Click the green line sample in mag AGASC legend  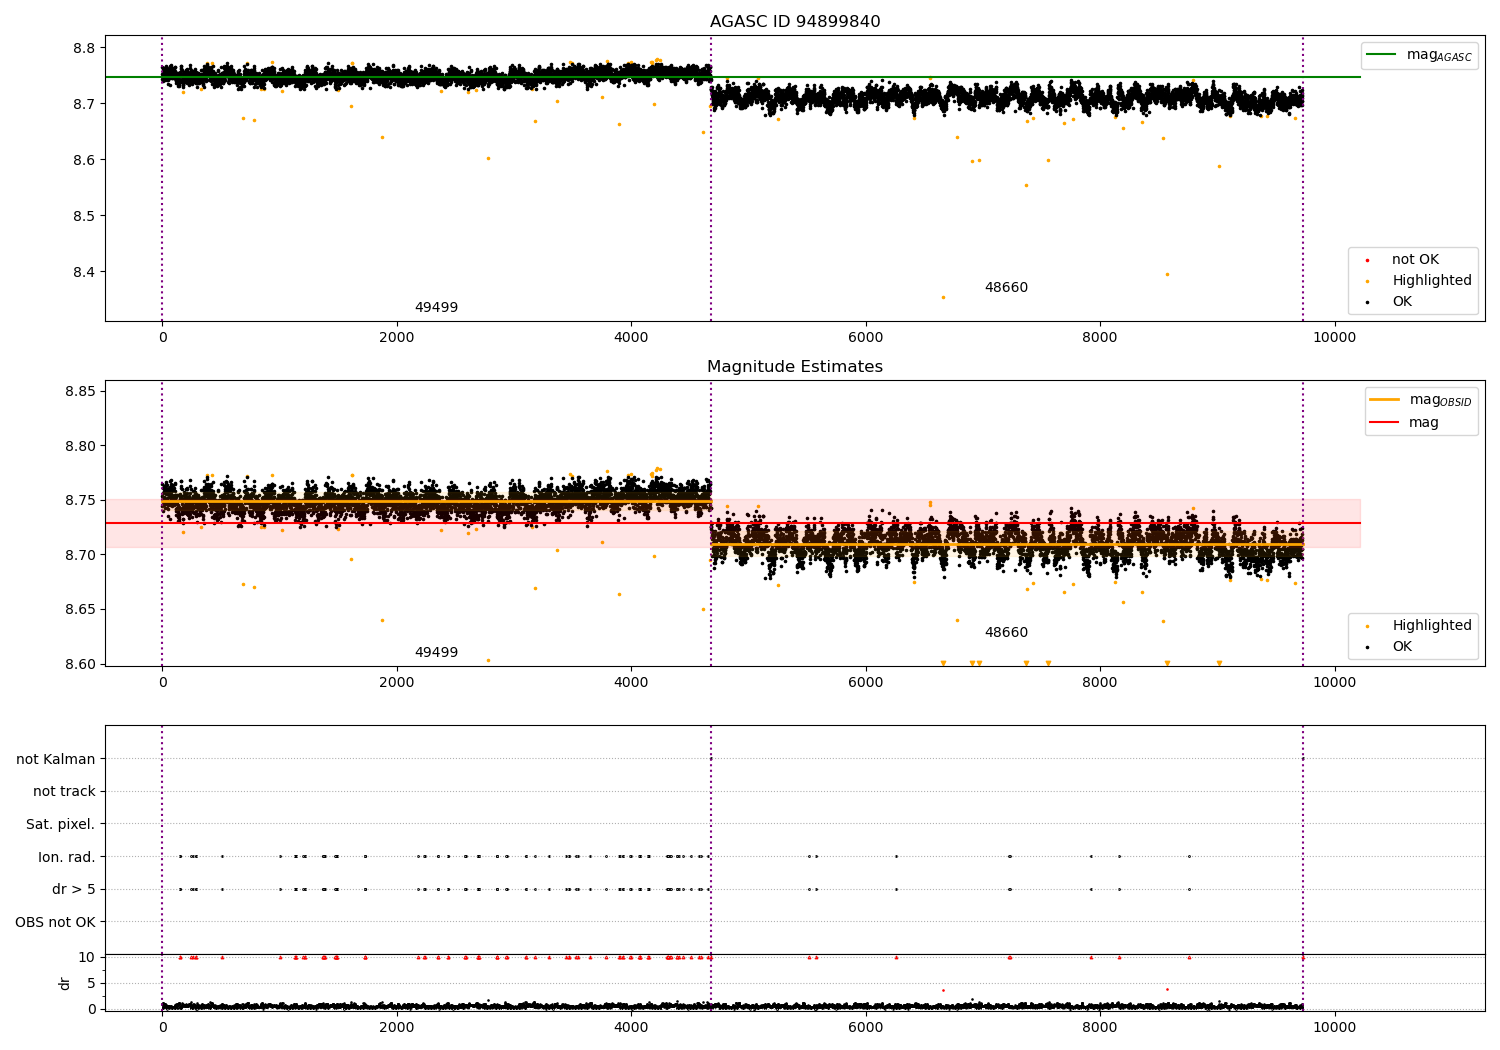tap(1382, 55)
